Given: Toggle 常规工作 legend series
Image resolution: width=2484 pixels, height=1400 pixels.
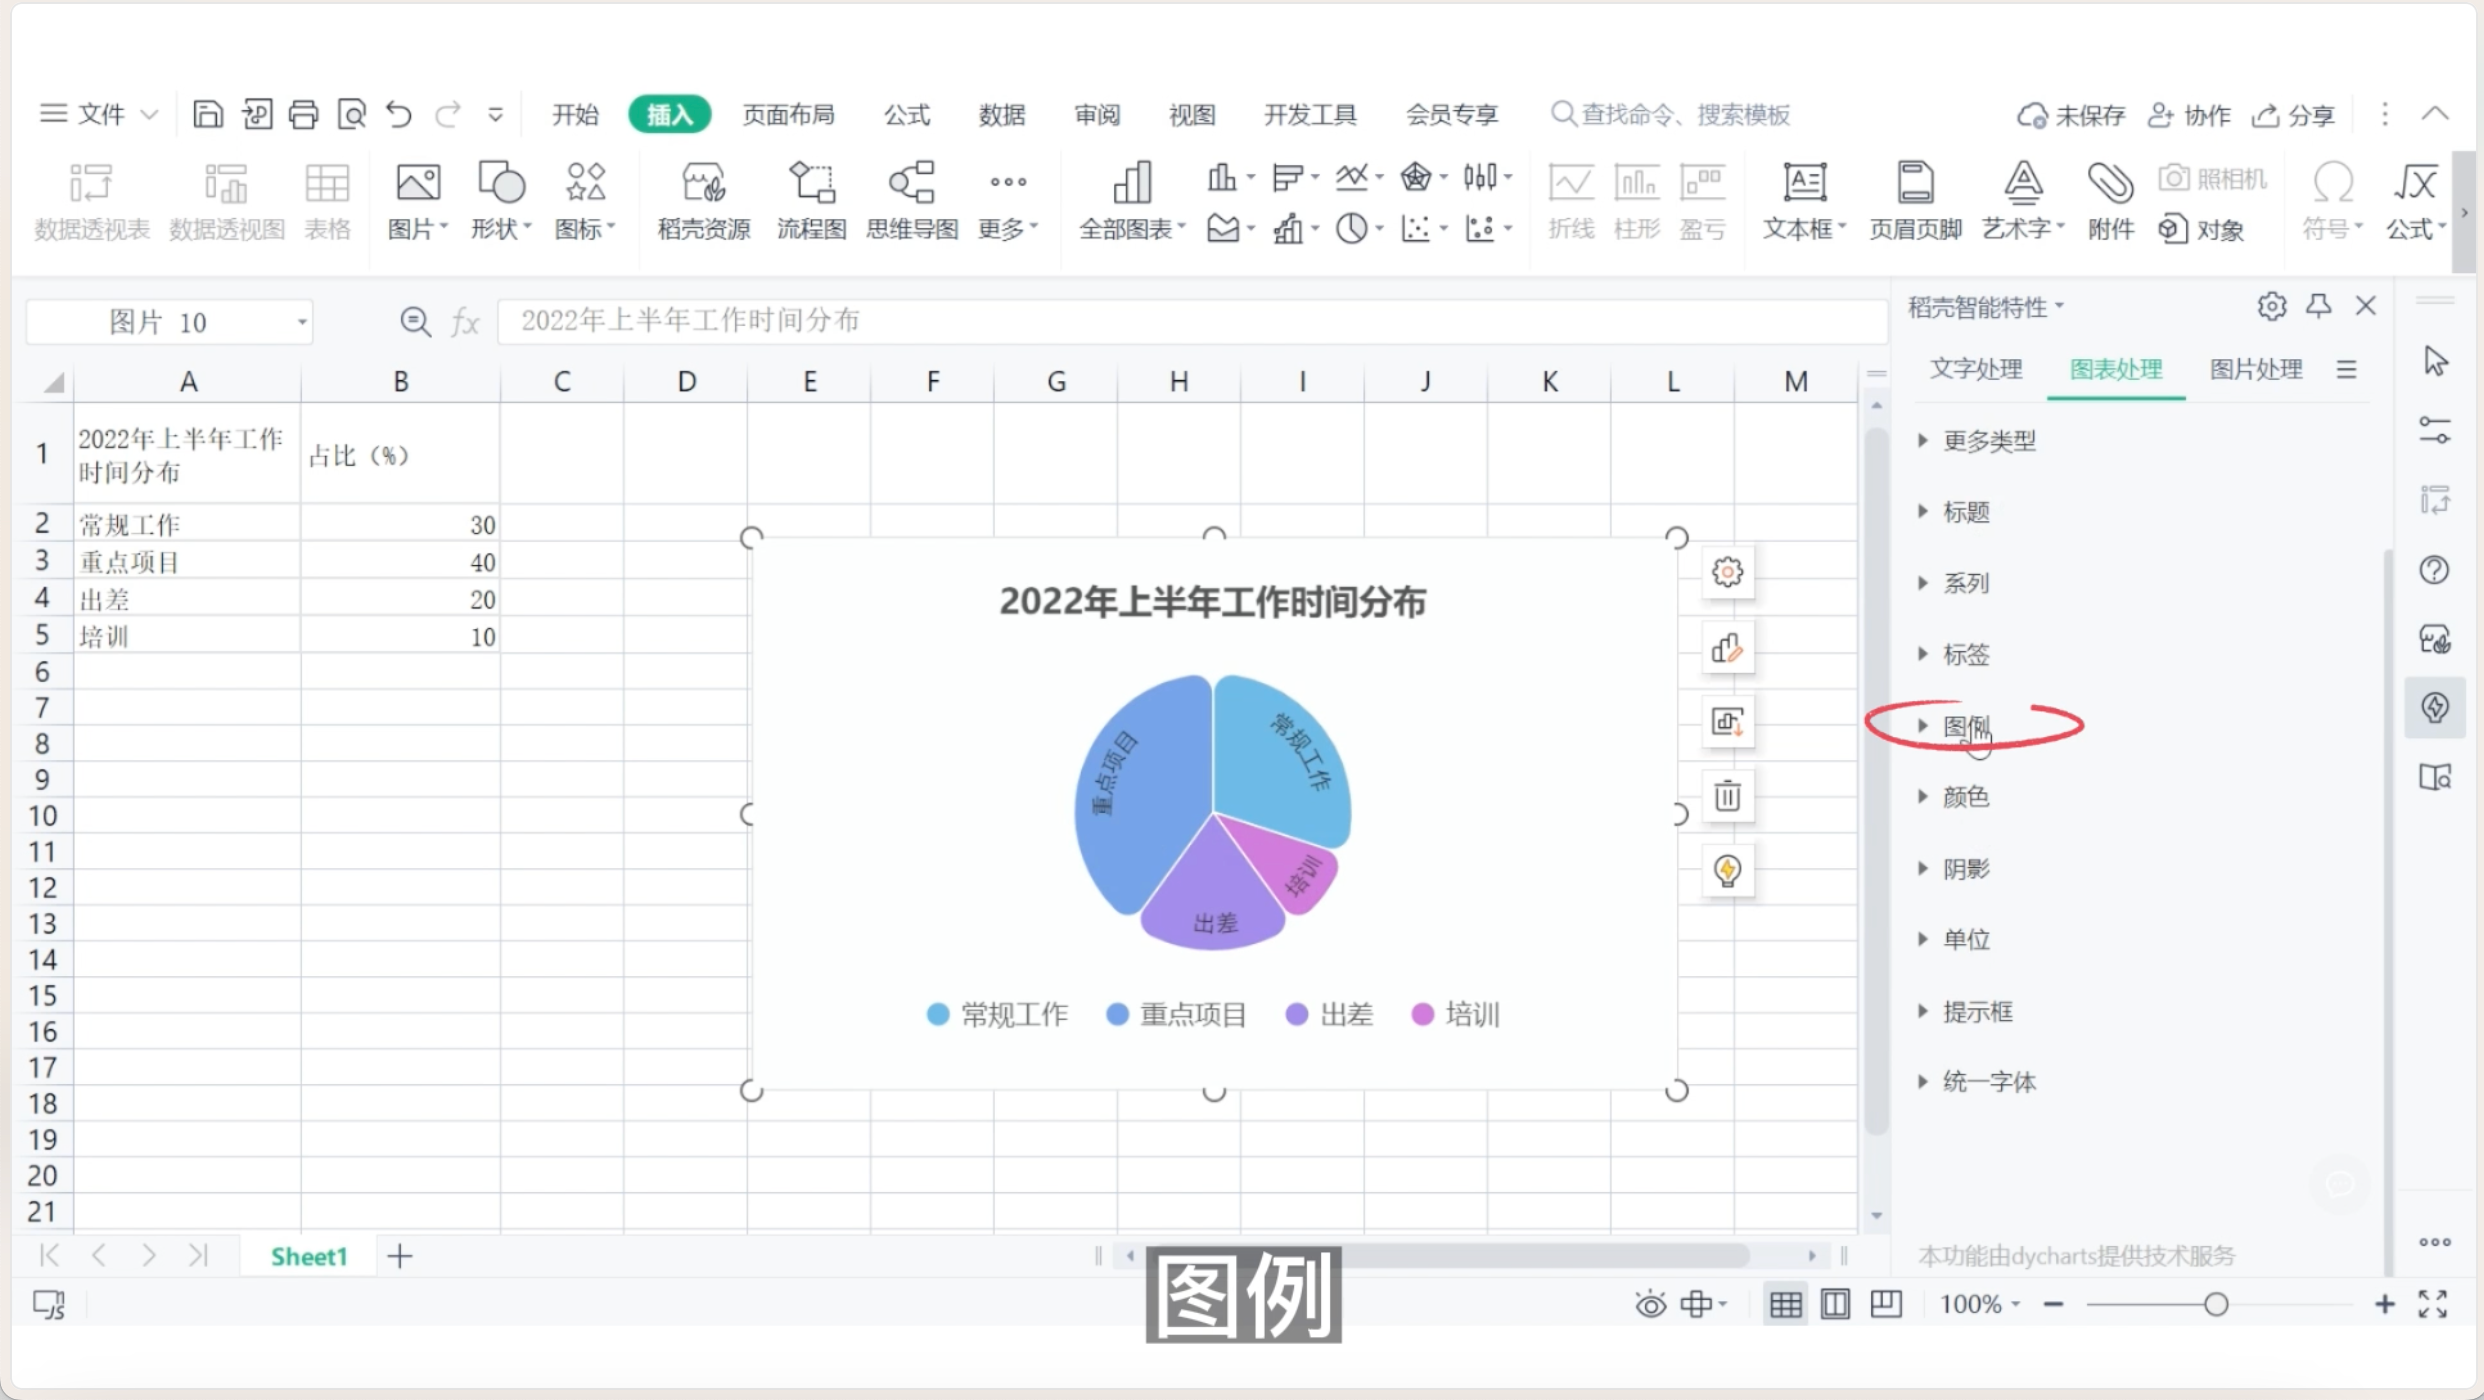Looking at the screenshot, I should point(998,1015).
